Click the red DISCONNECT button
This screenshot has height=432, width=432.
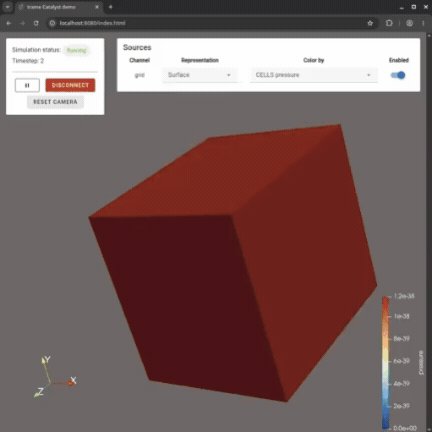[70, 85]
